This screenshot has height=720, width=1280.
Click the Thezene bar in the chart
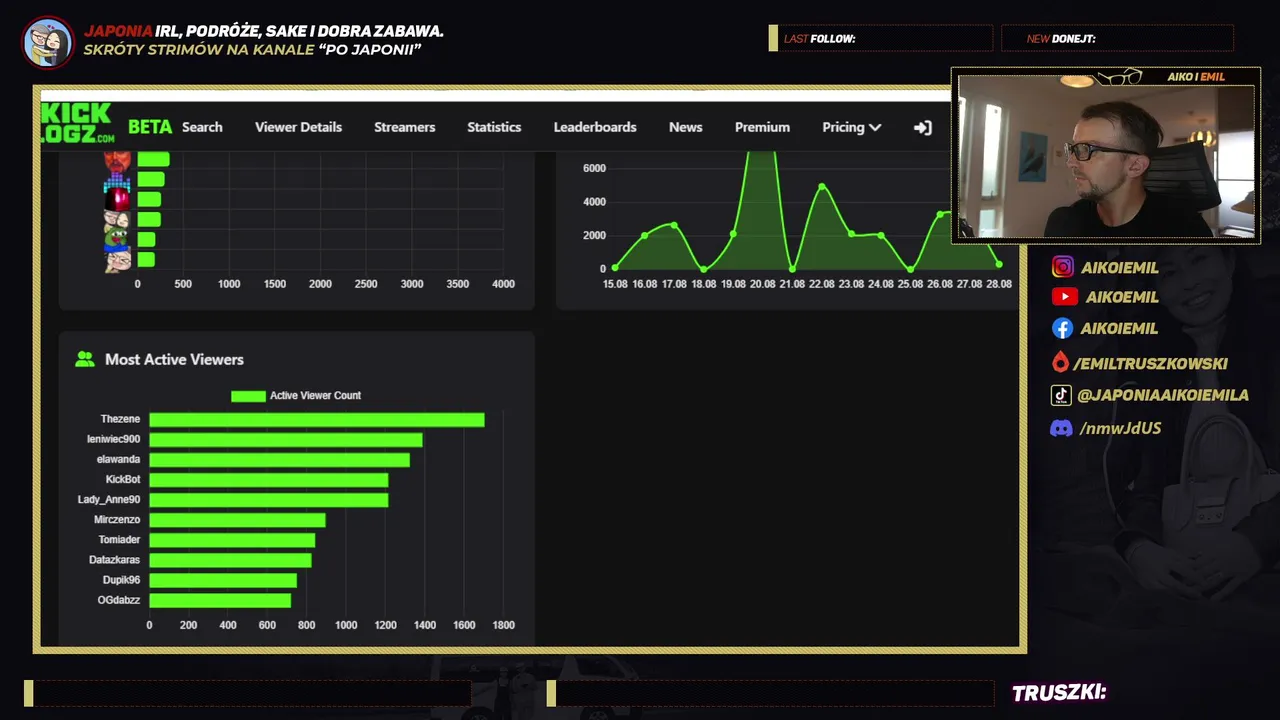pyautogui.click(x=317, y=419)
